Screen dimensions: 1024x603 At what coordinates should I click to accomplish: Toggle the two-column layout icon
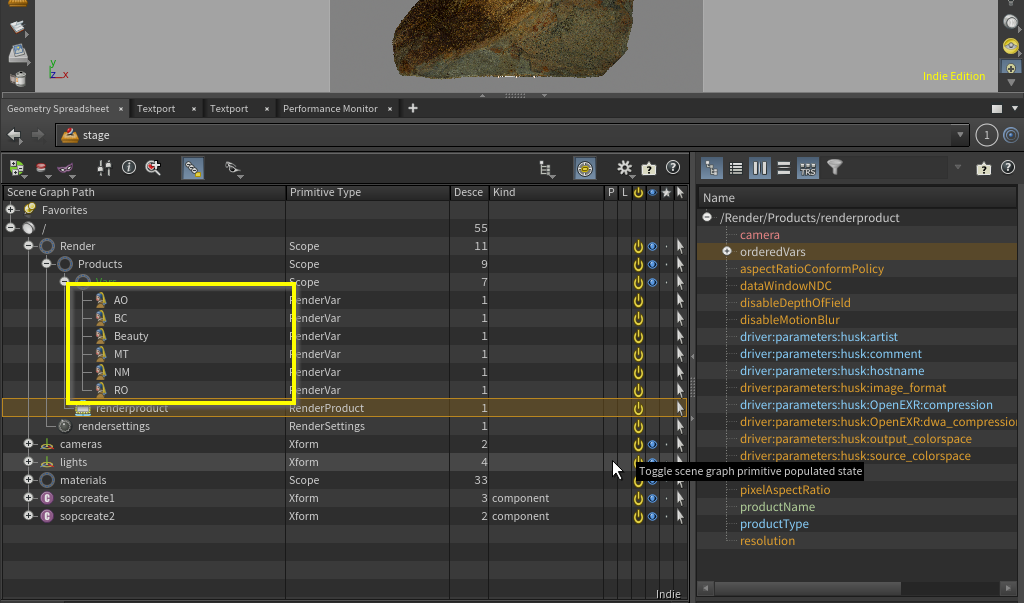pos(760,169)
